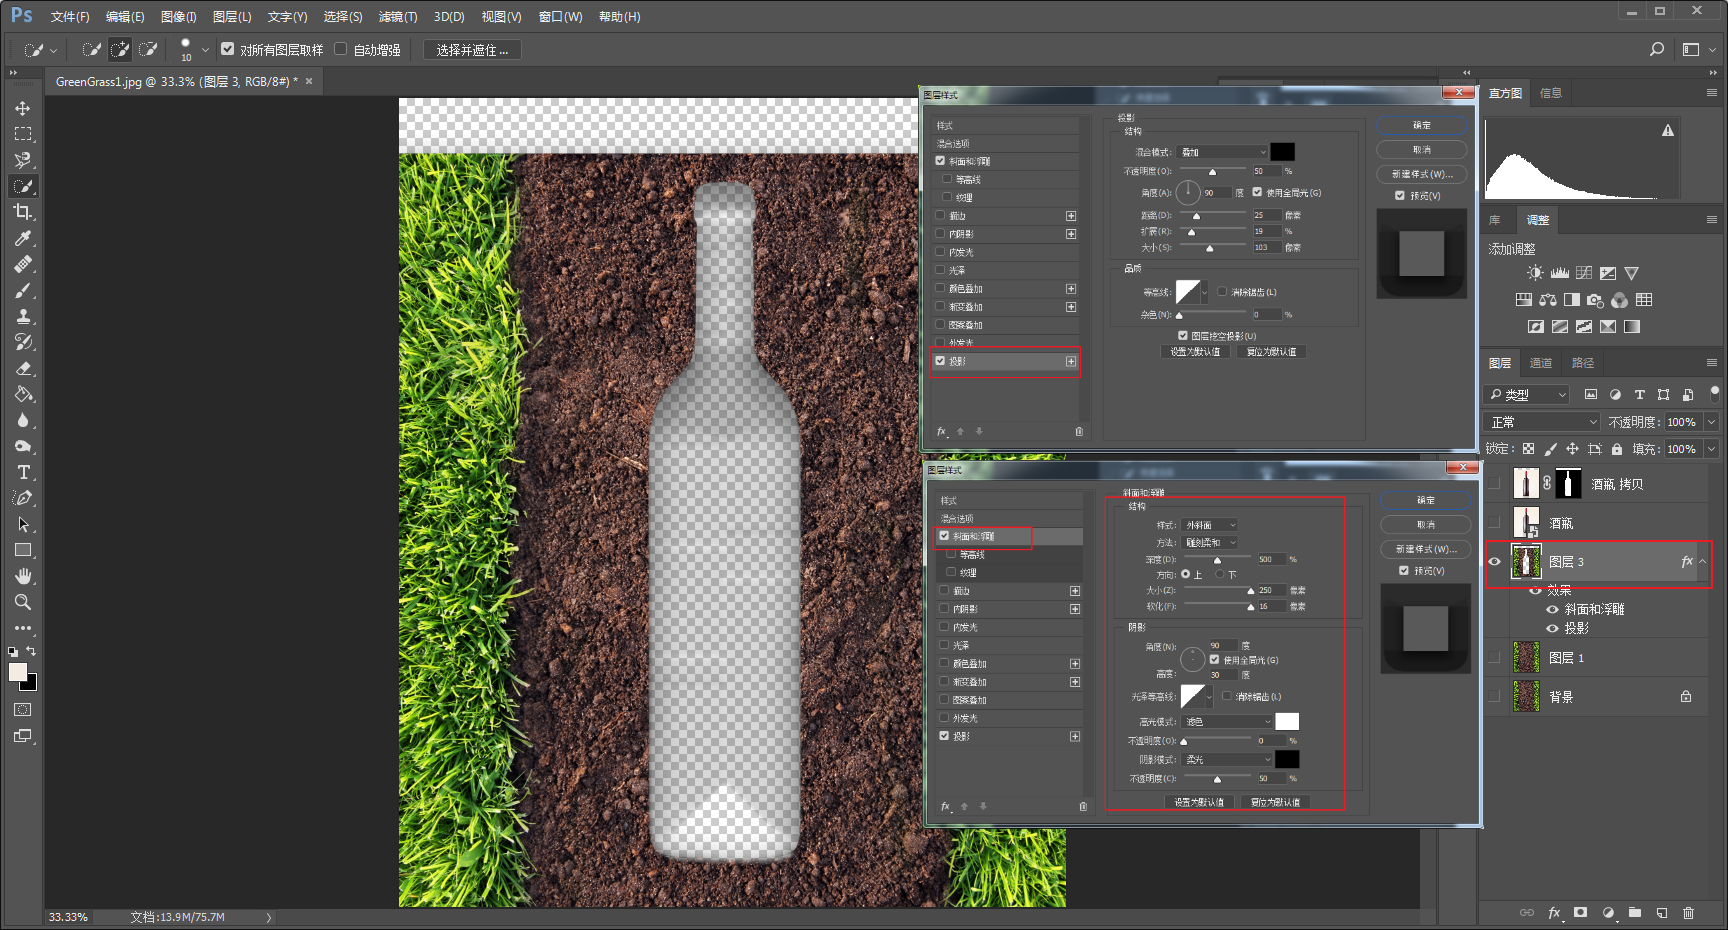Select the Eraser tool
This screenshot has height=930, width=1728.
23,368
